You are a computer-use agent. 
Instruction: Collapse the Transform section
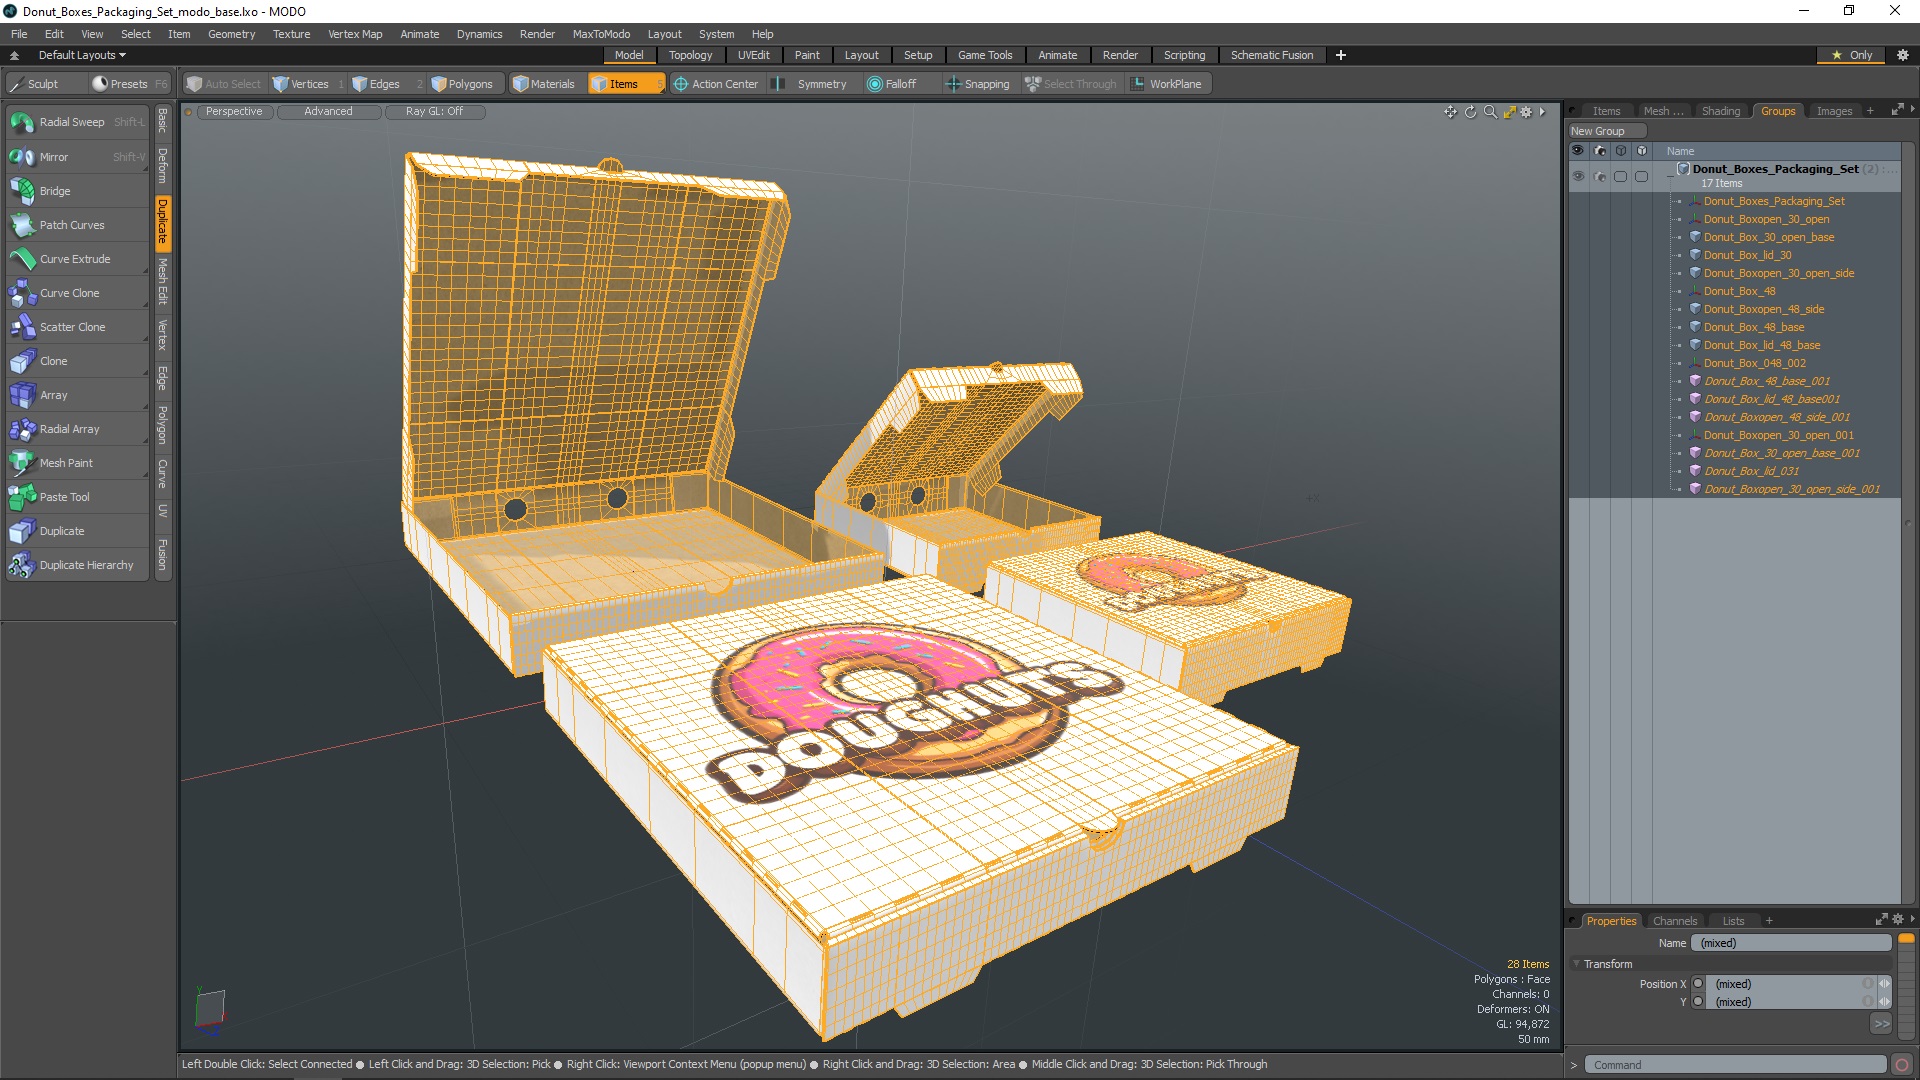1577,964
